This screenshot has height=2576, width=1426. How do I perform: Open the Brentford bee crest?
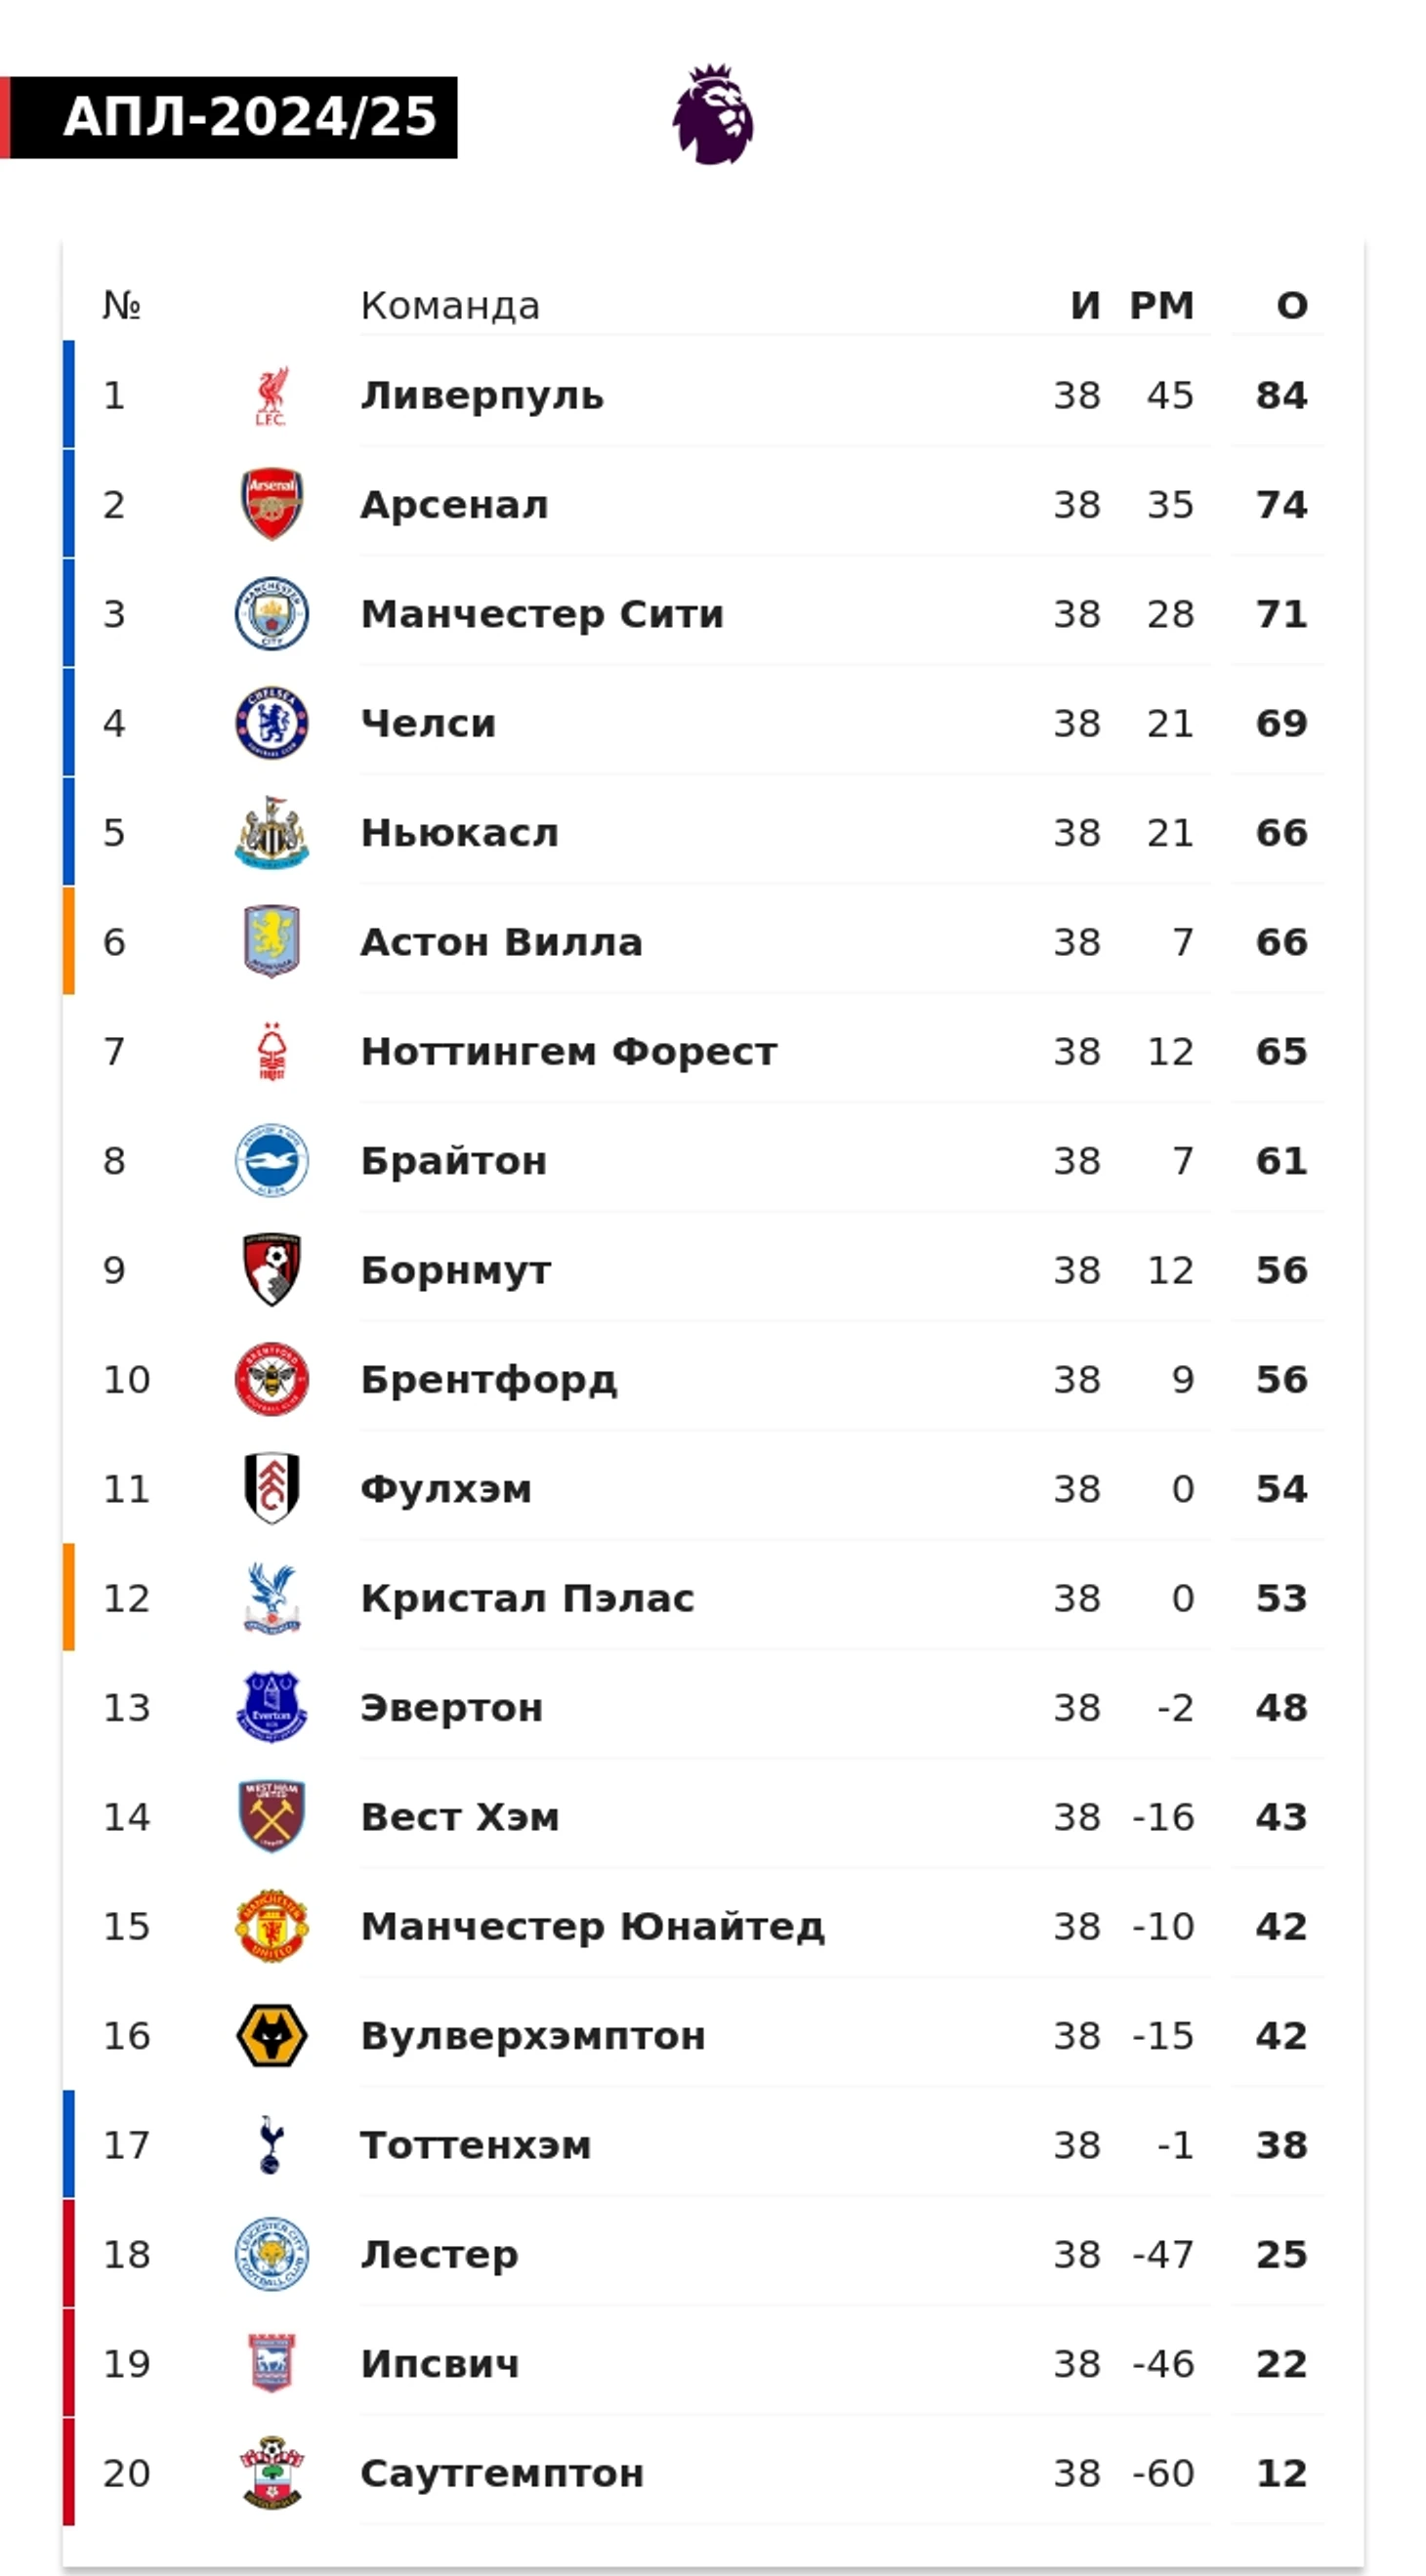(272, 1379)
